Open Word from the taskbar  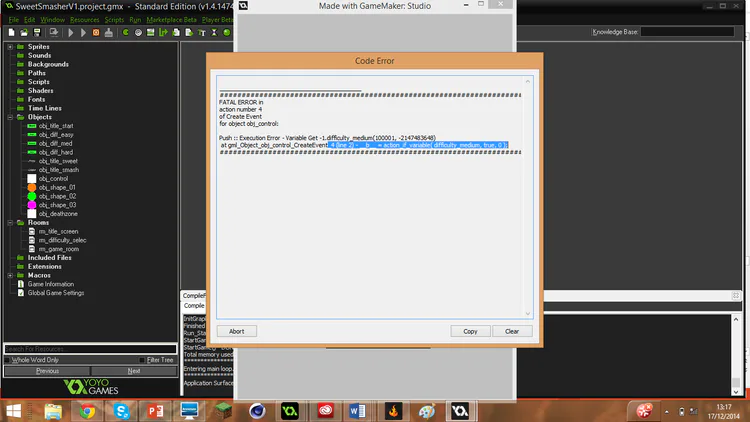coord(357,411)
